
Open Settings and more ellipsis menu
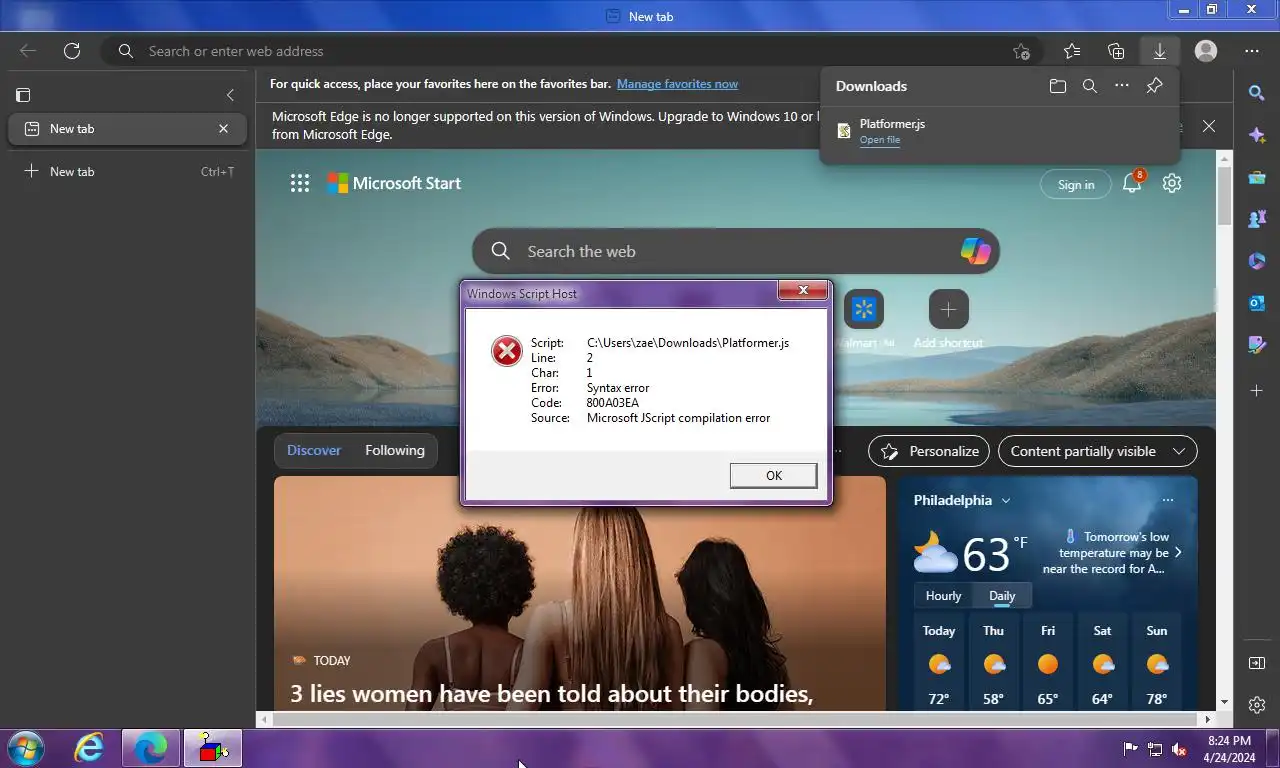point(1252,51)
